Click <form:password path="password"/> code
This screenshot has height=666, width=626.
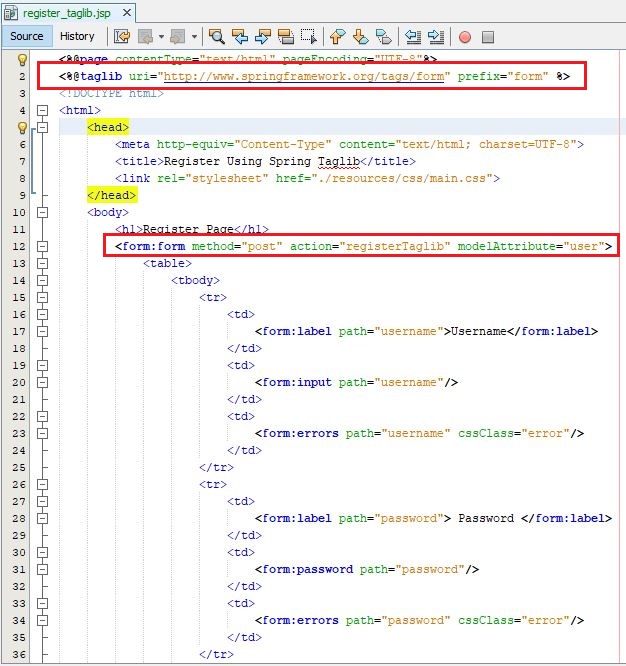tap(367, 569)
